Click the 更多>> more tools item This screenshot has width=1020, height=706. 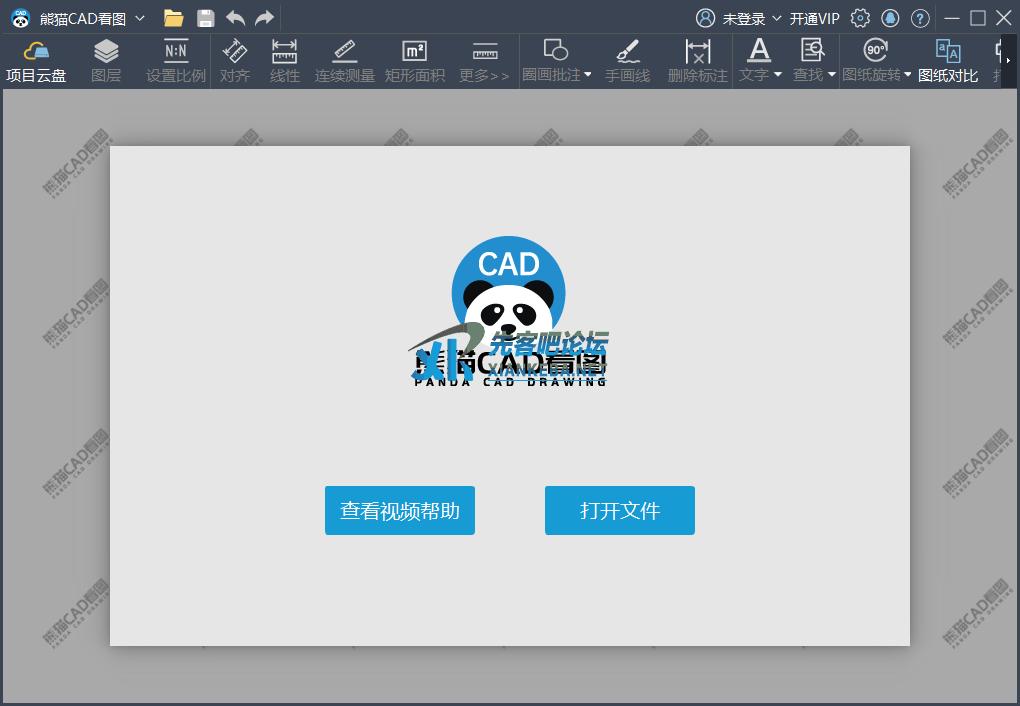[484, 61]
